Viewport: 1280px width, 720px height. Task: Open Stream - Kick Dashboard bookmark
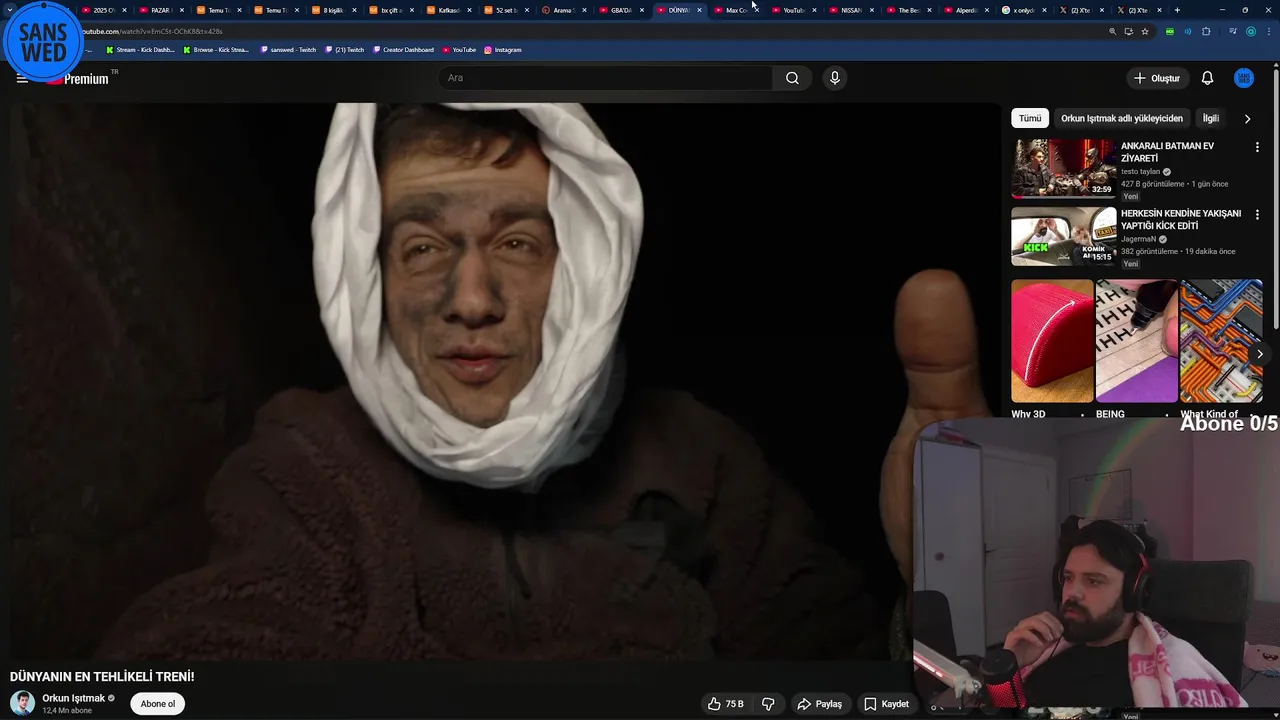[140, 49]
